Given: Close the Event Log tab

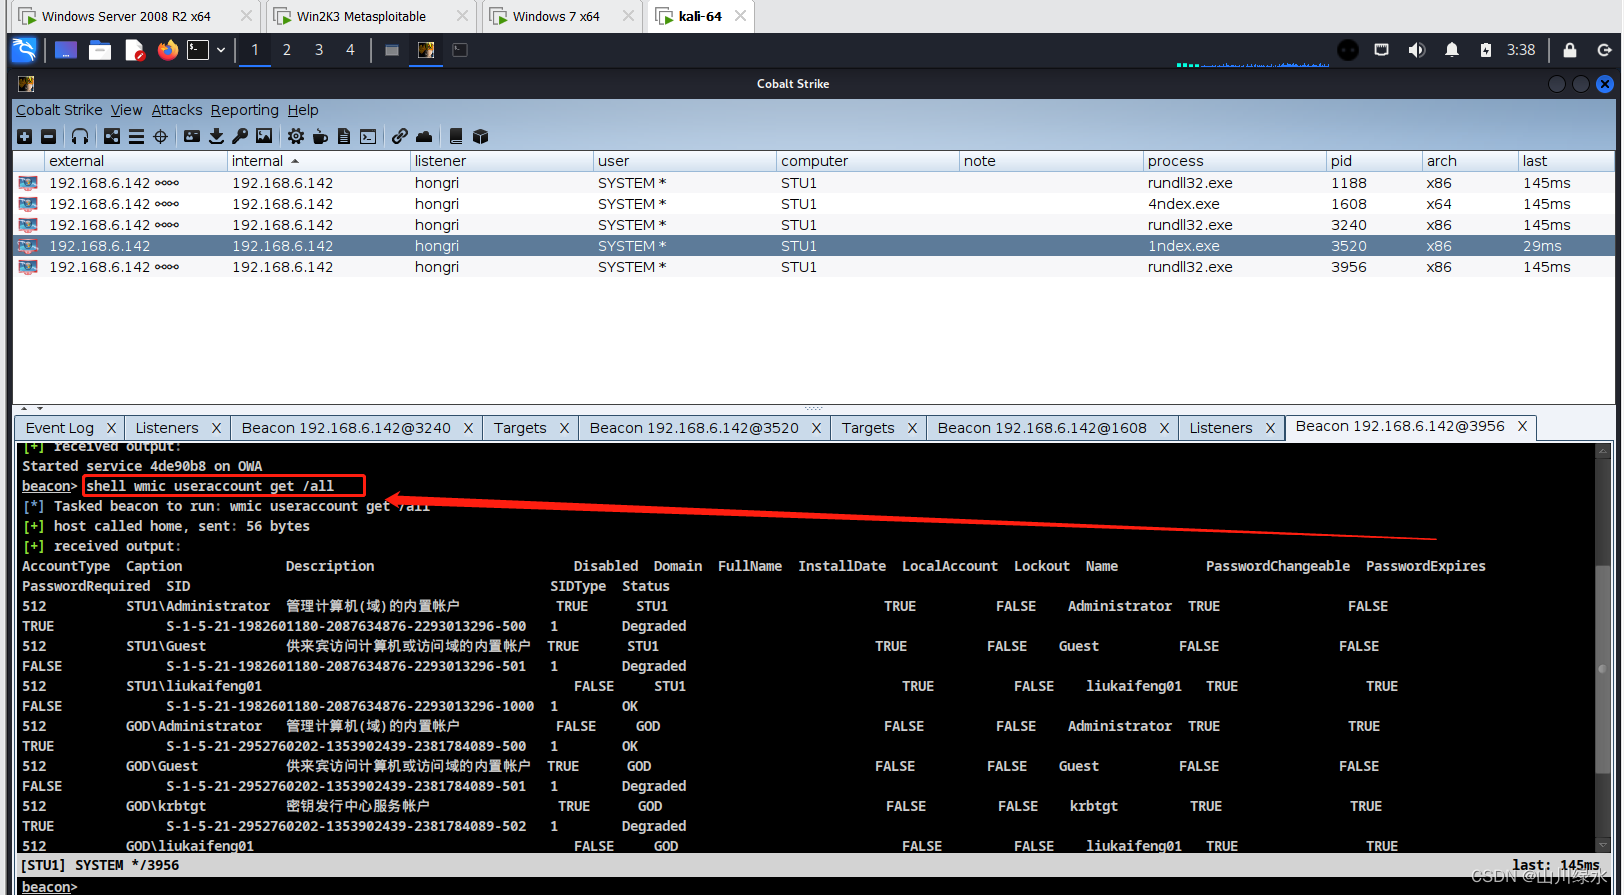Looking at the screenshot, I should (x=112, y=428).
